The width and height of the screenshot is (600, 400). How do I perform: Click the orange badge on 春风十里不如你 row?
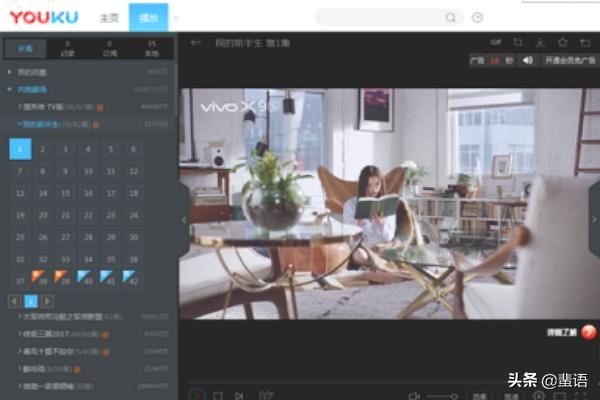pos(106,352)
